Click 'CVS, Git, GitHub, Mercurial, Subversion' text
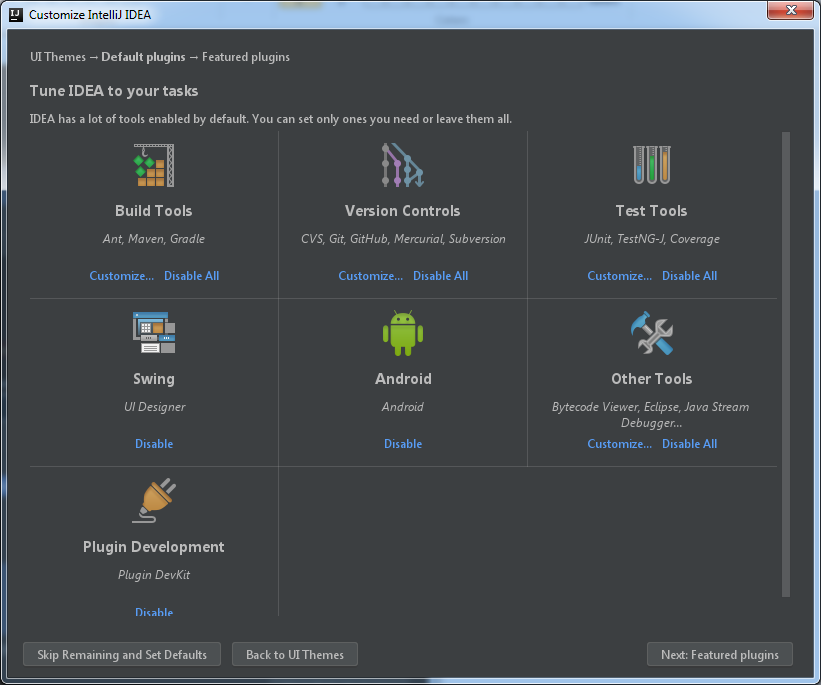The height and width of the screenshot is (685, 821). click(x=403, y=239)
